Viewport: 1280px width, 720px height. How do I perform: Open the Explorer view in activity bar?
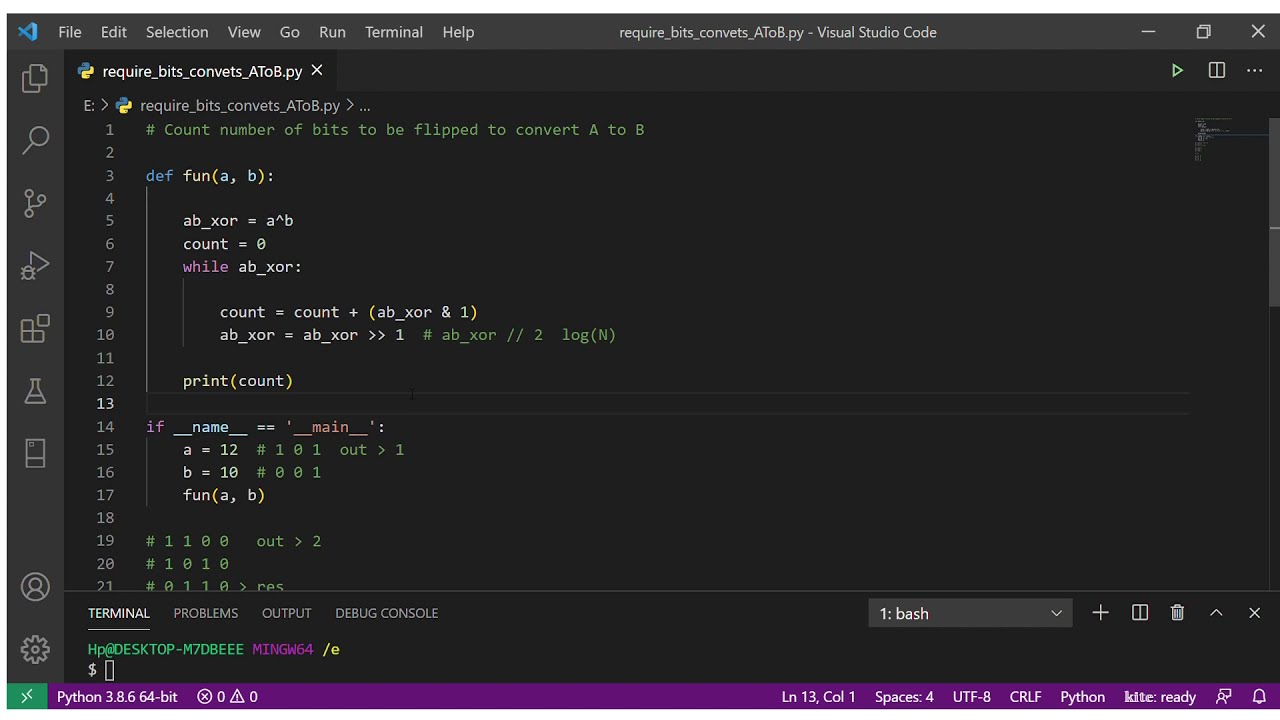click(35, 78)
